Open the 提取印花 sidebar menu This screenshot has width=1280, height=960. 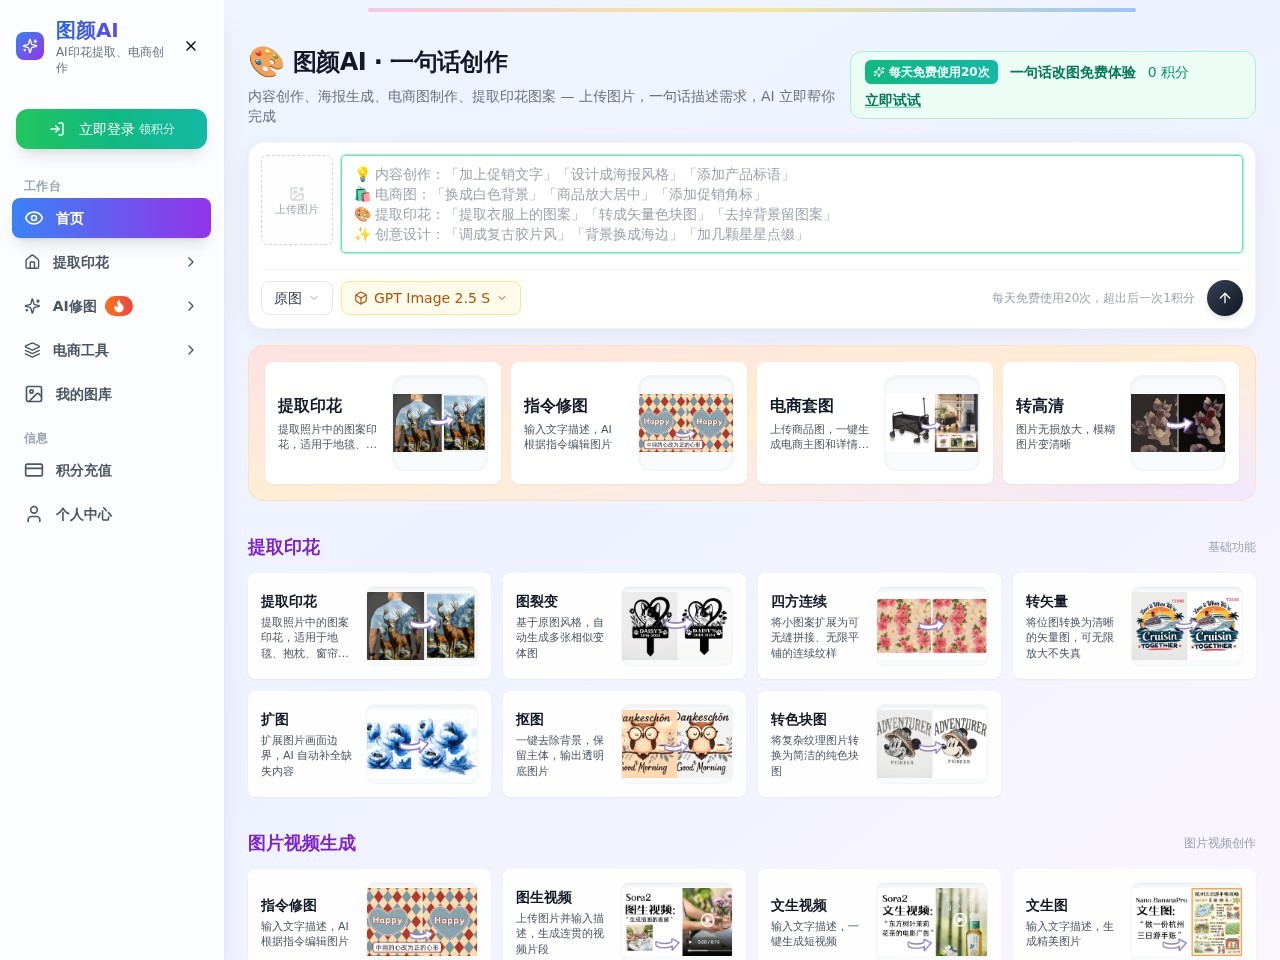point(111,262)
